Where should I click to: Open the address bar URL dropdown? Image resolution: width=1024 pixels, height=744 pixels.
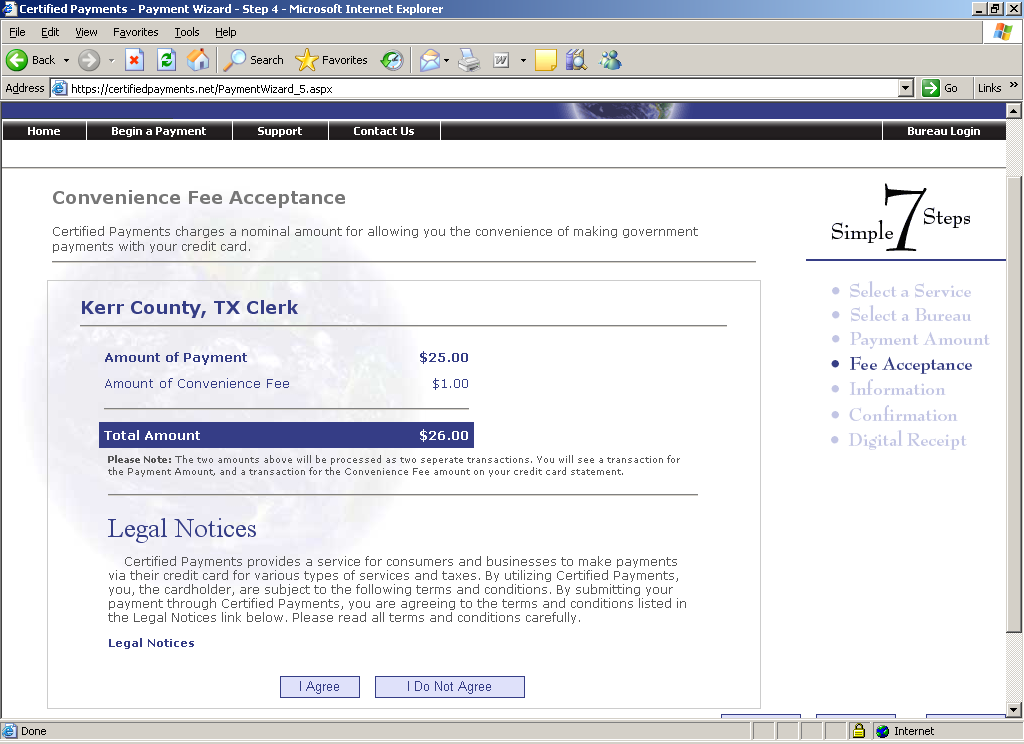(906, 88)
